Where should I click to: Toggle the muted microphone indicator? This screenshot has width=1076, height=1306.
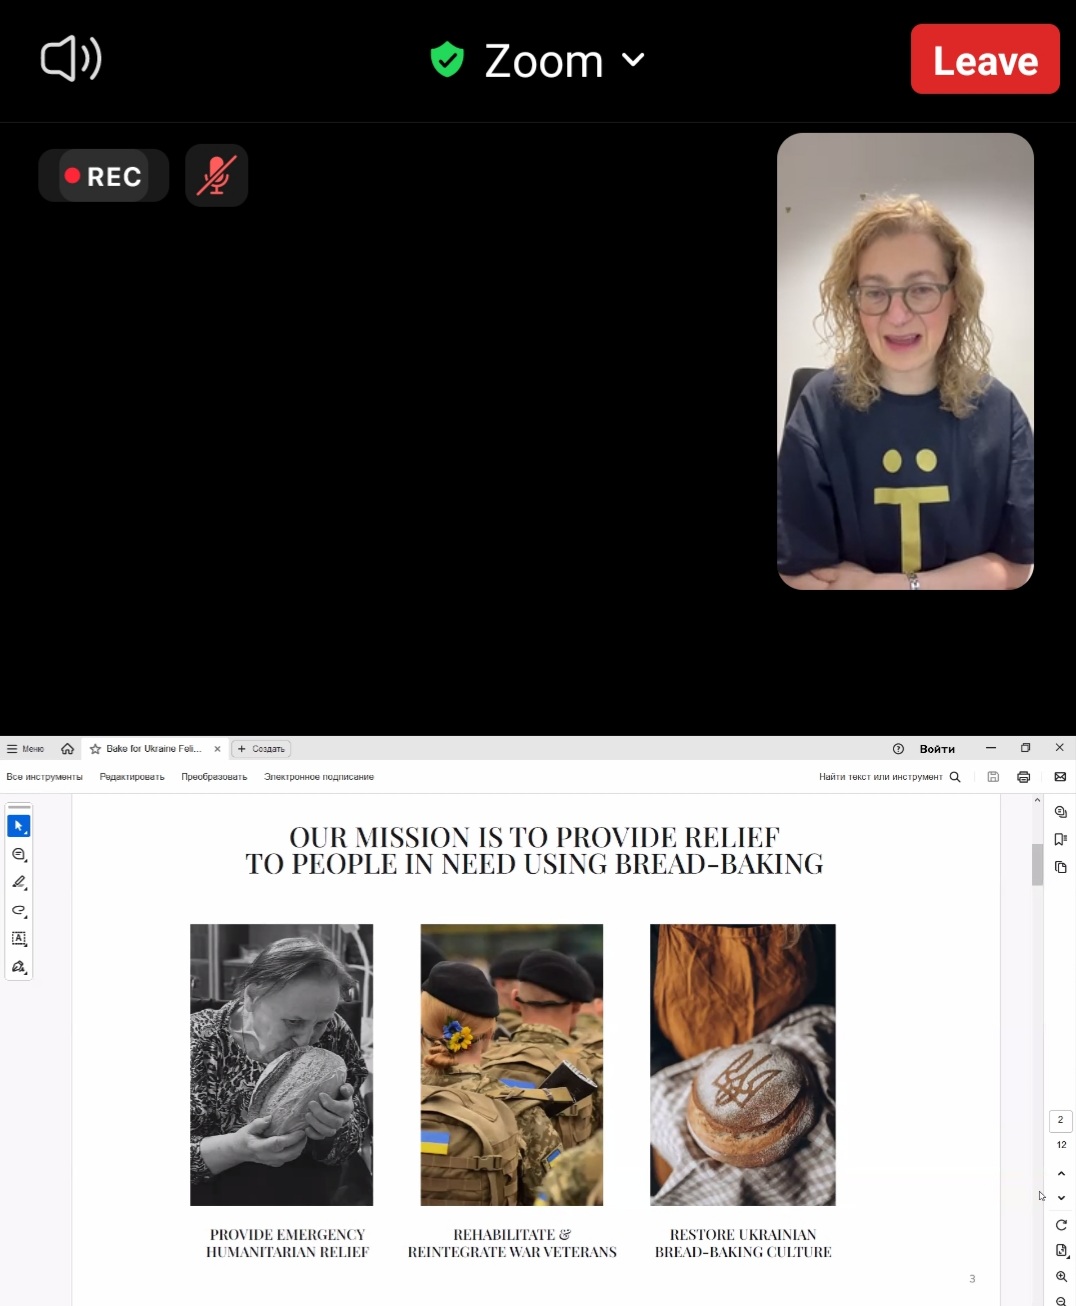(216, 175)
